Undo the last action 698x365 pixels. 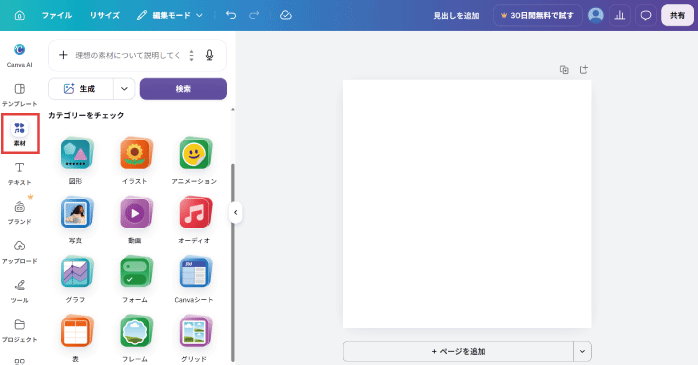(231, 15)
